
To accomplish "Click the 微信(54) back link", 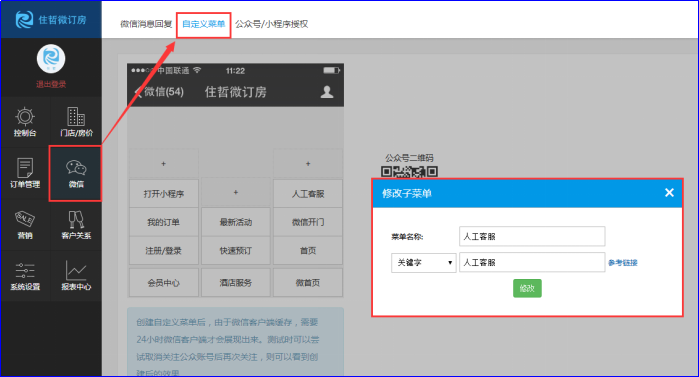I will (x=159, y=92).
